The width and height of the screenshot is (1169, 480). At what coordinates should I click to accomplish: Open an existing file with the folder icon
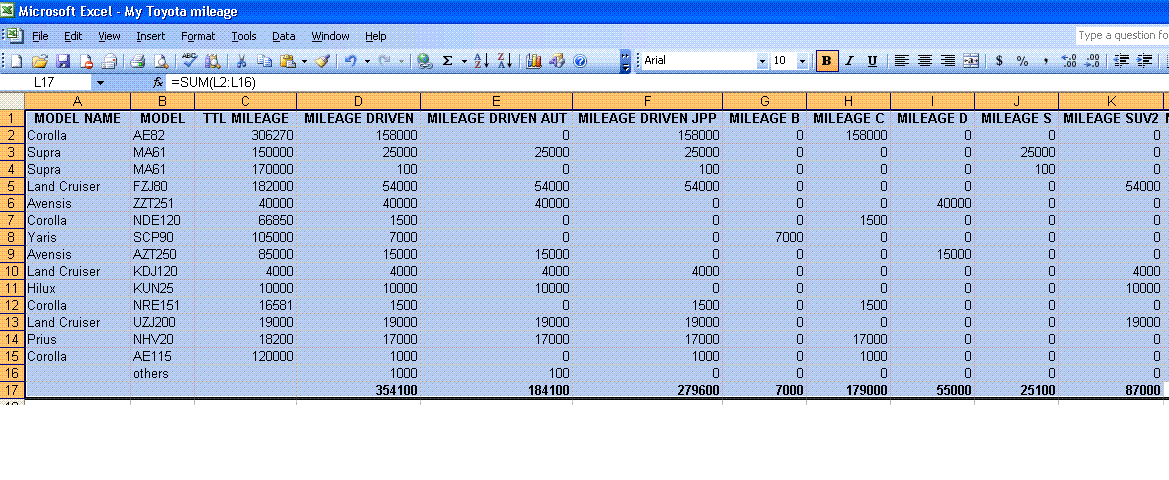(40, 61)
